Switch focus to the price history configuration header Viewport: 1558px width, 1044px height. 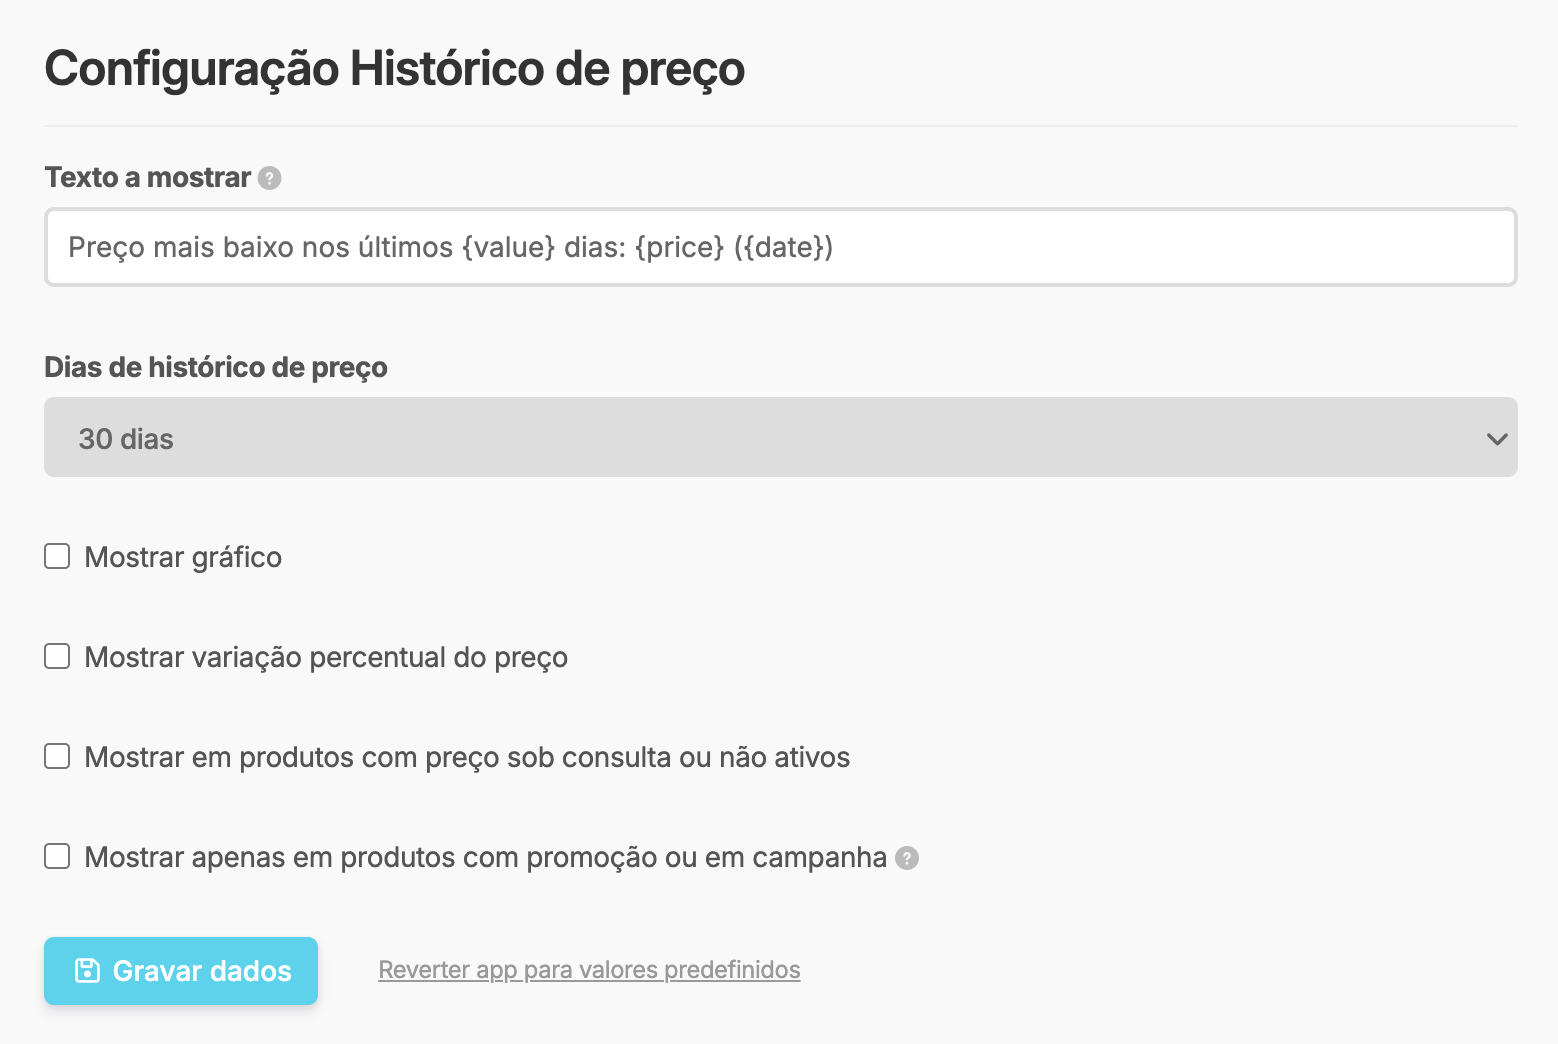393,68
